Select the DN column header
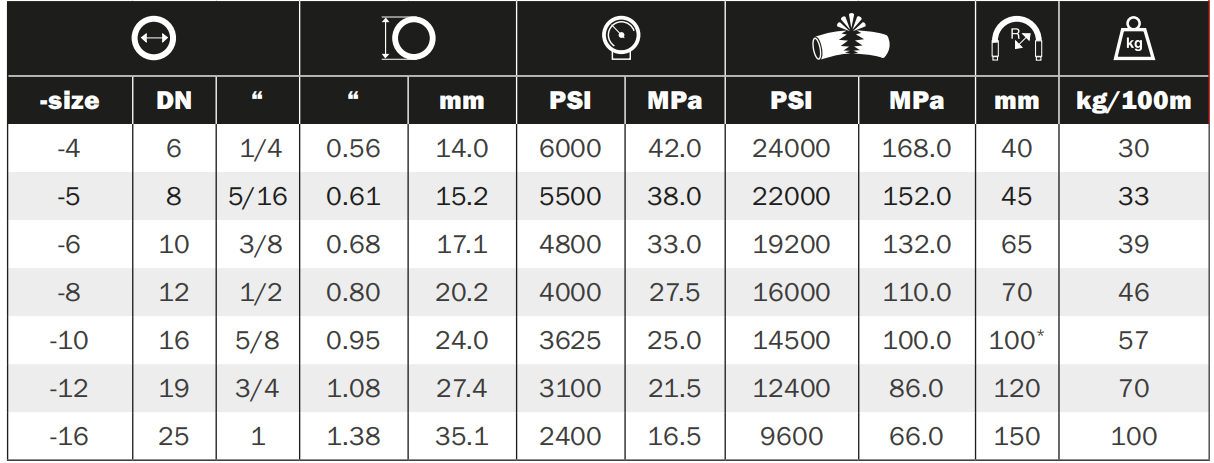This screenshot has width=1214, height=463. [174, 101]
